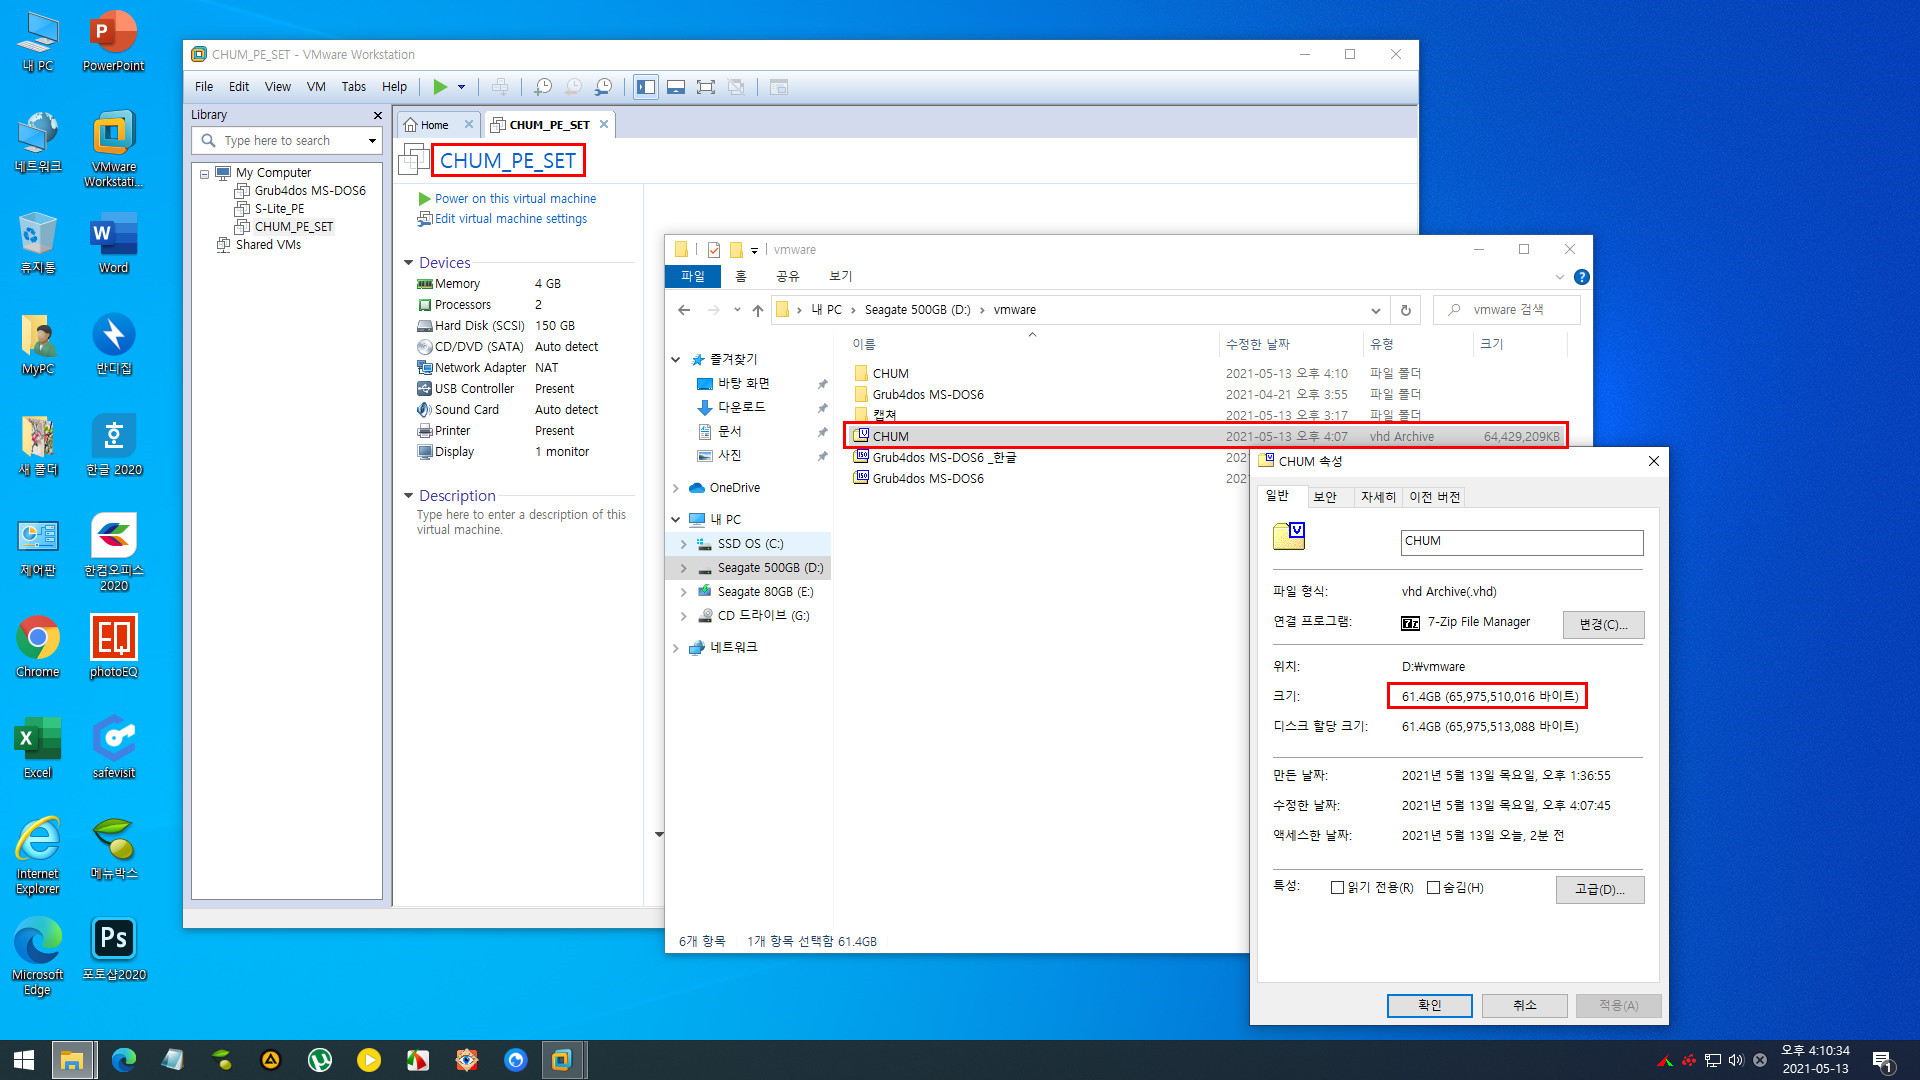The height and width of the screenshot is (1080, 1920).
Task: Select Seagate 80GB (E:) drive
Action: click(765, 592)
